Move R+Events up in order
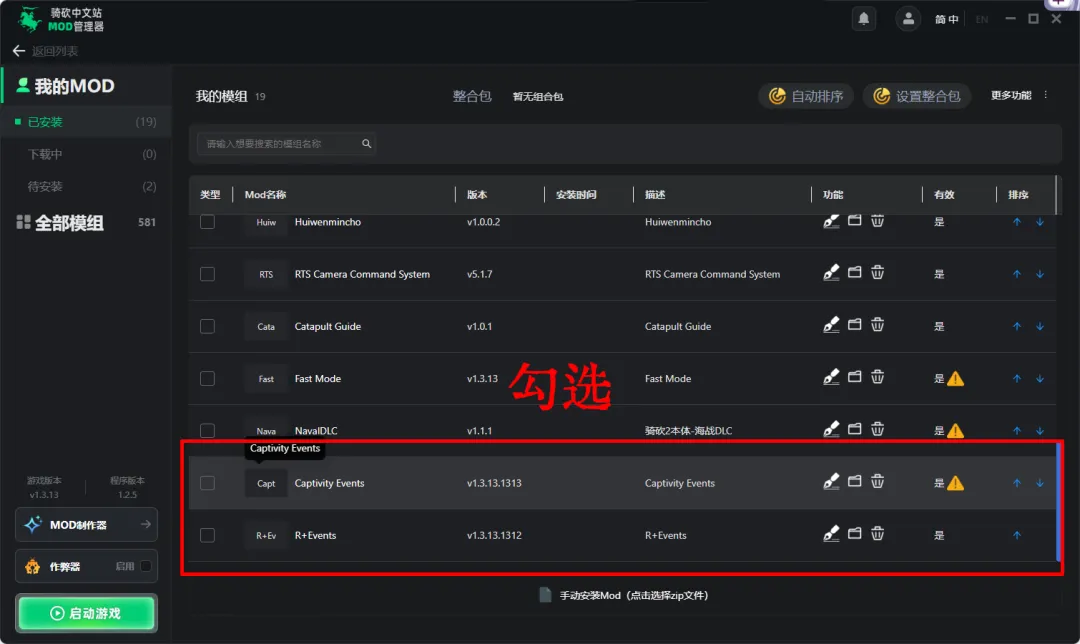 coord(1017,535)
